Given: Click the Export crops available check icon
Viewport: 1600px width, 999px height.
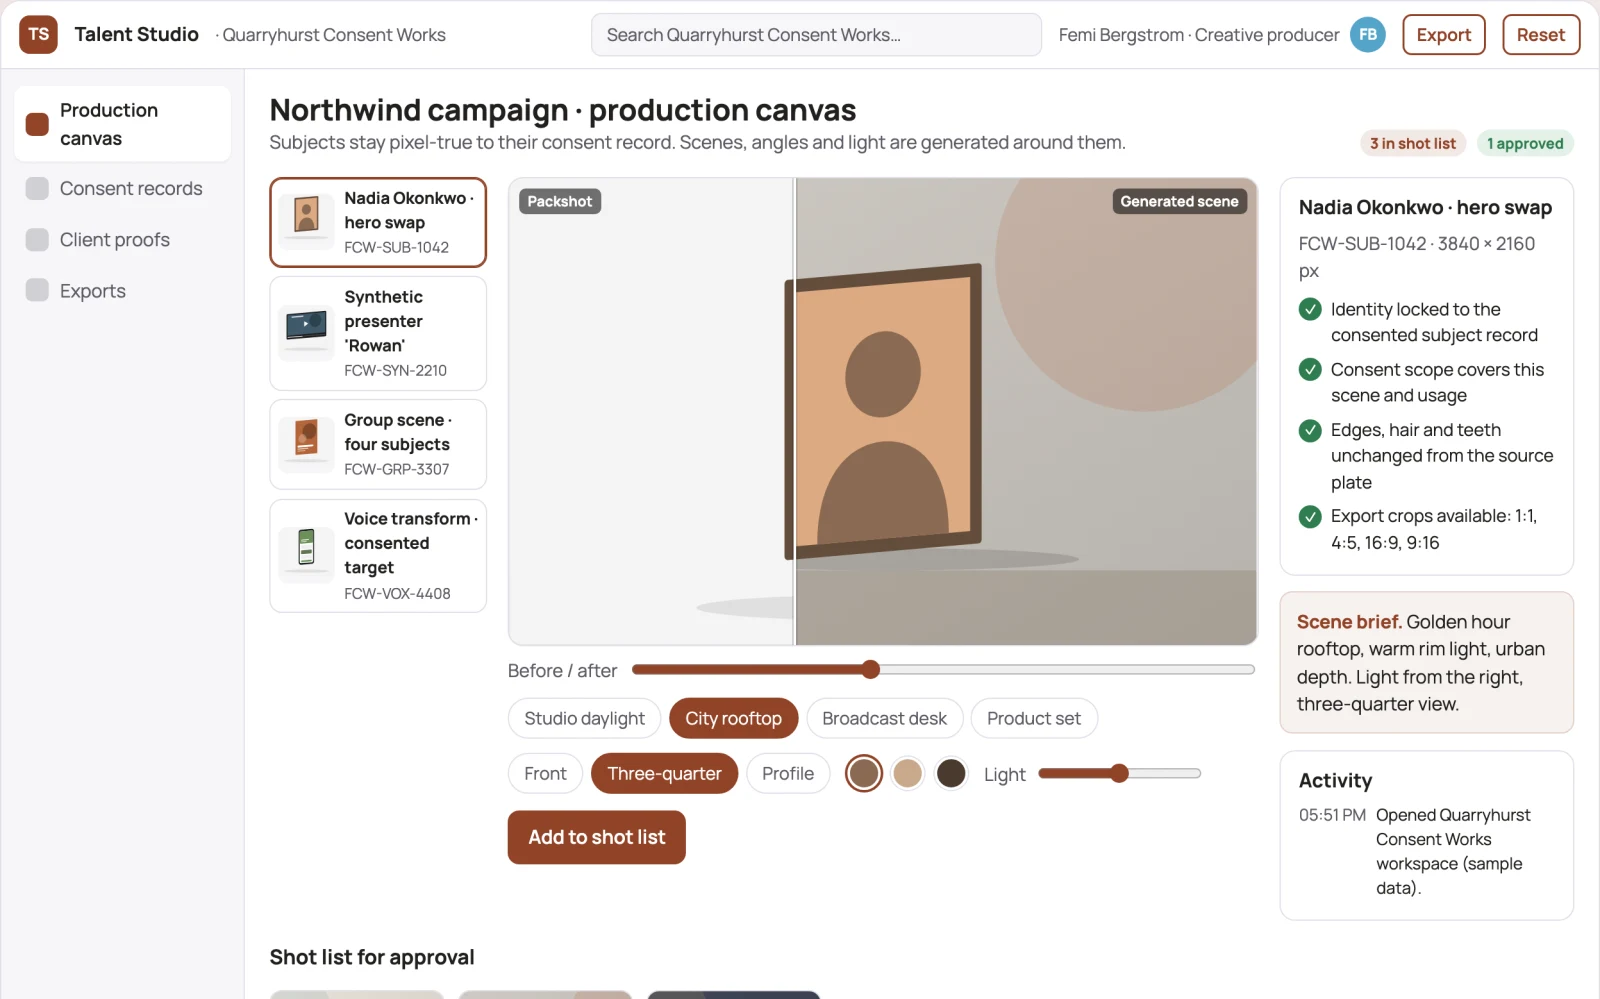Looking at the screenshot, I should click(x=1310, y=516).
